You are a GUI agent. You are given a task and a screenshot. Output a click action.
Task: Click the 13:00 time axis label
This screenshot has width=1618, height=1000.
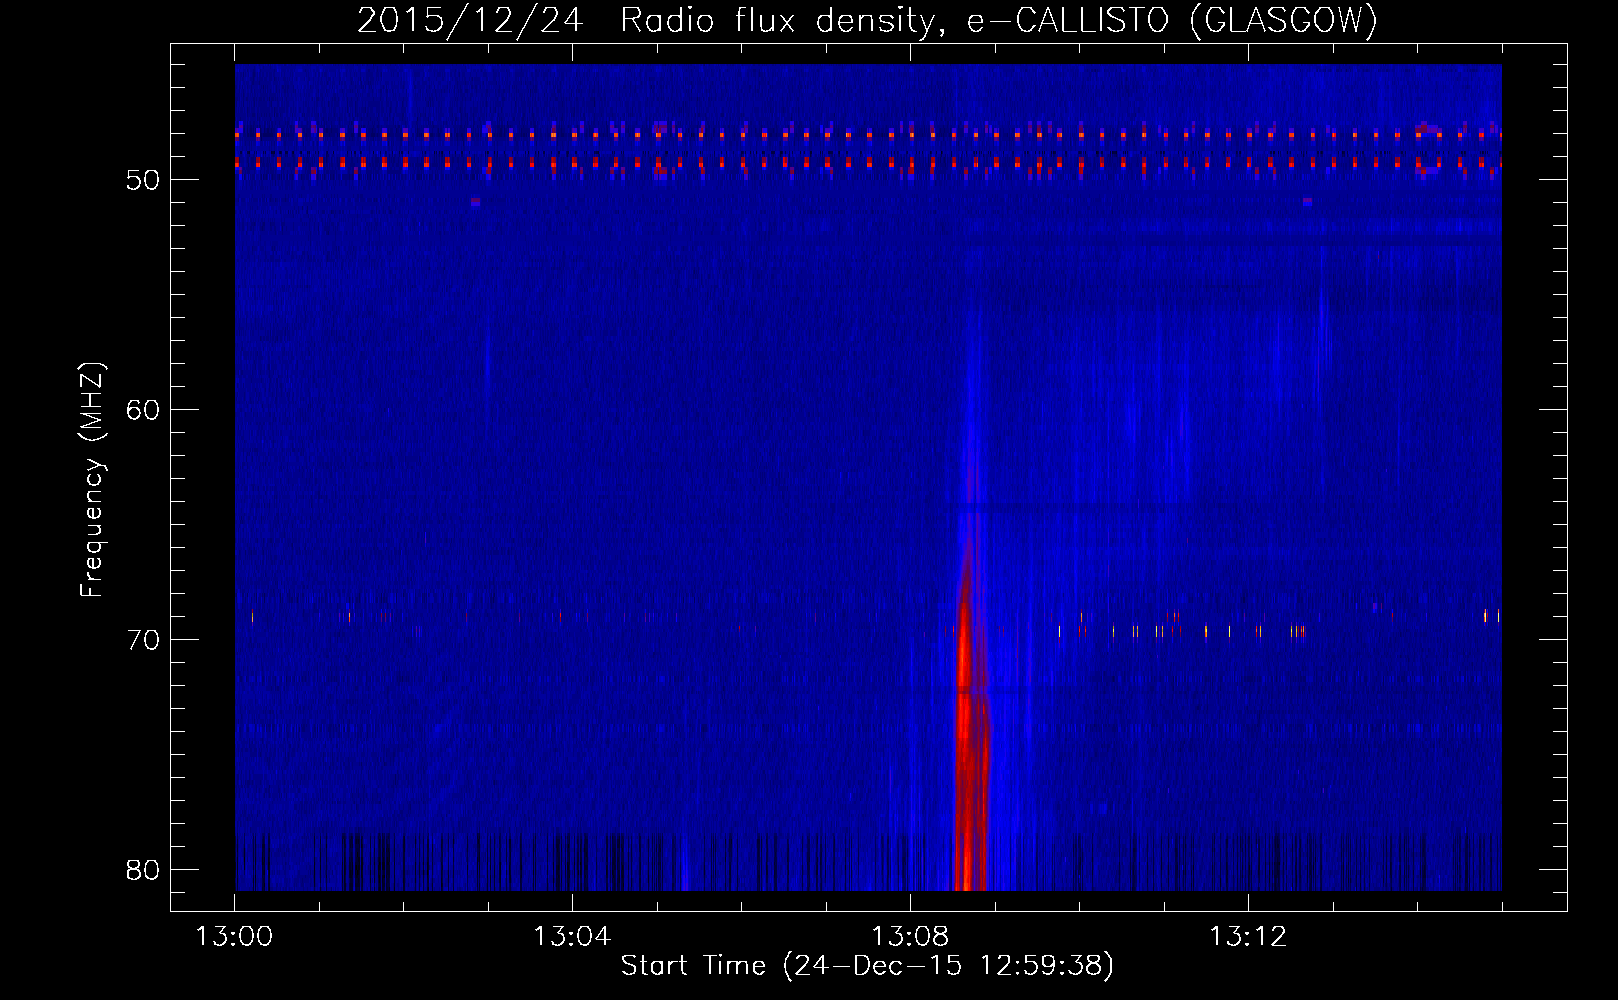234,937
